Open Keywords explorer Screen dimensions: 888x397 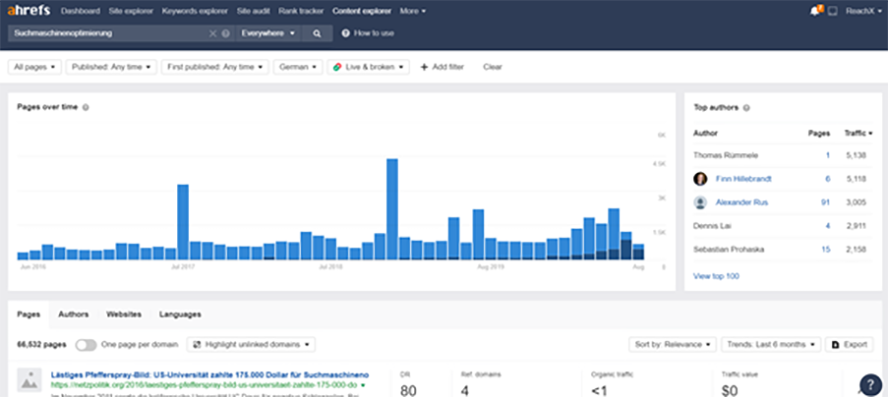point(195,11)
